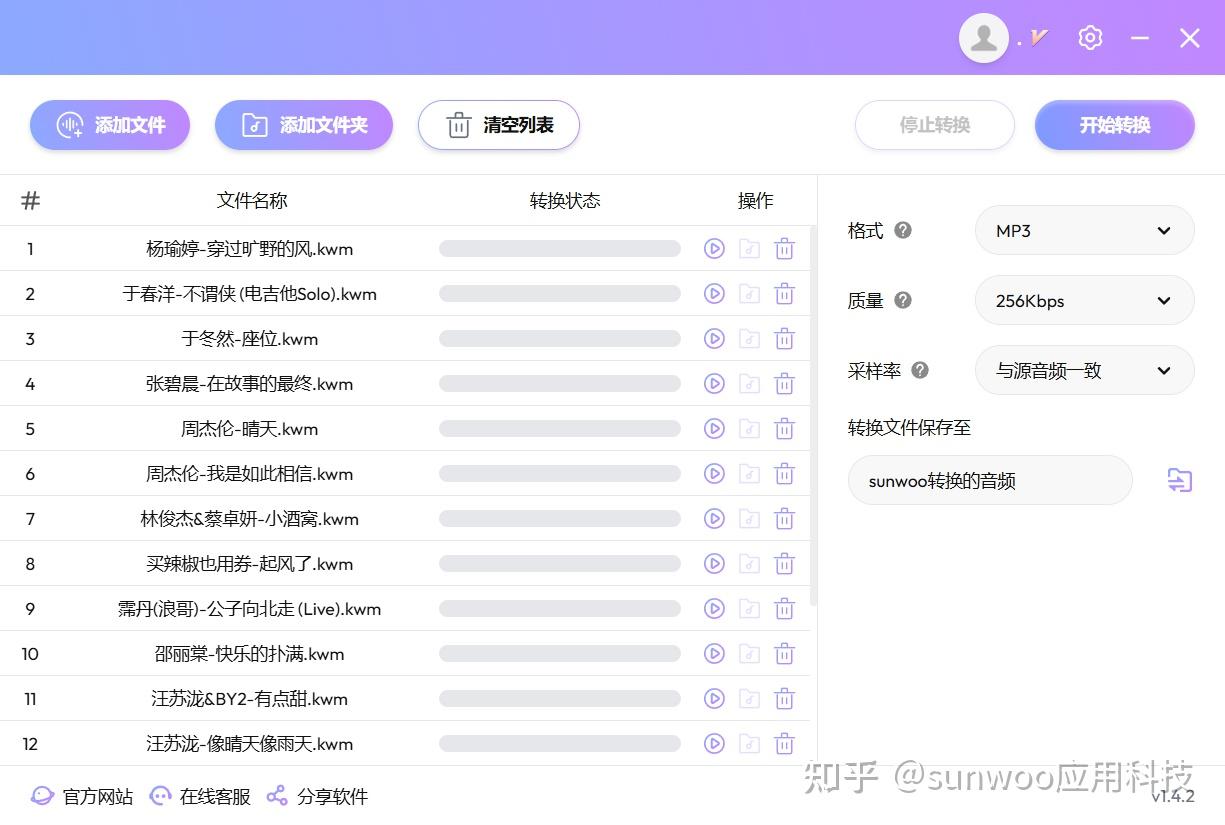Open the quality 质量 help hint
Viewport: 1225px width, 825px height.
coord(903,299)
